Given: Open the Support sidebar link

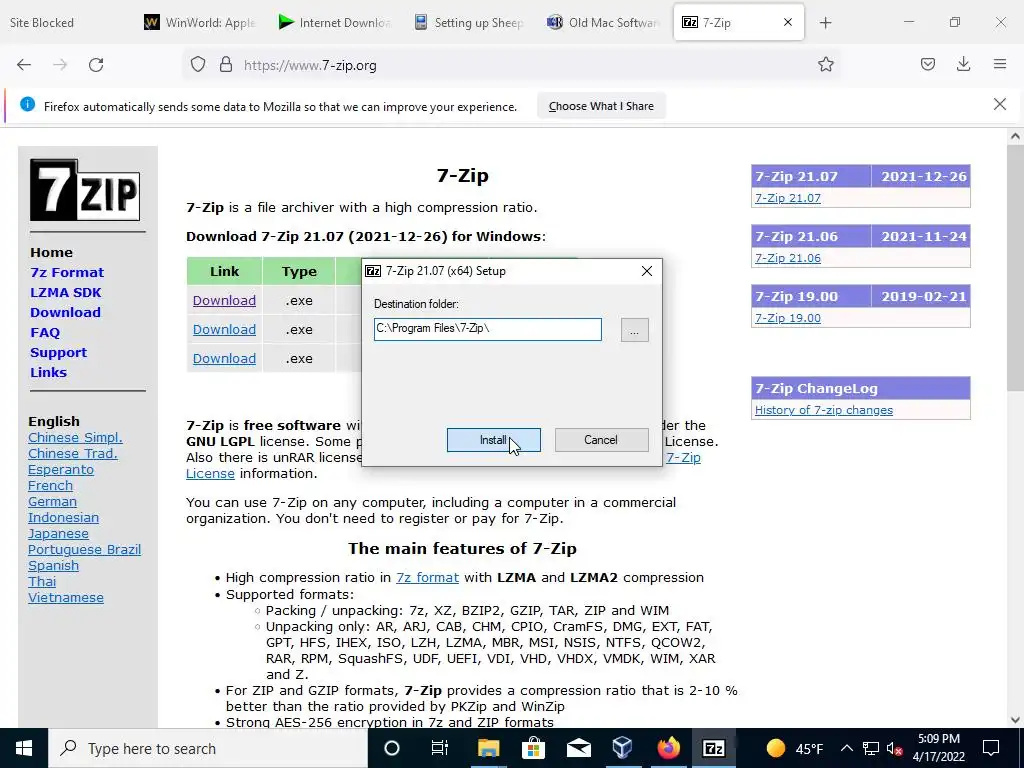Looking at the screenshot, I should 58,353.
